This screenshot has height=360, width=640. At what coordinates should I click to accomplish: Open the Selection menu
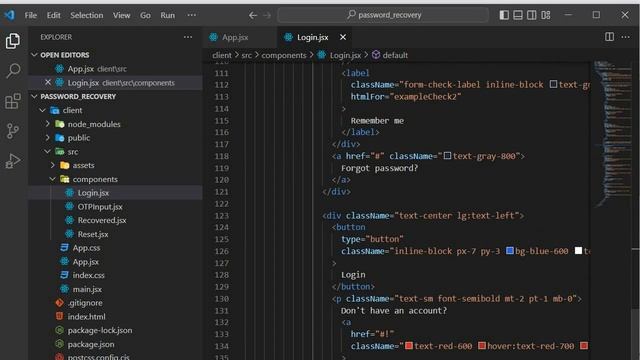87,15
